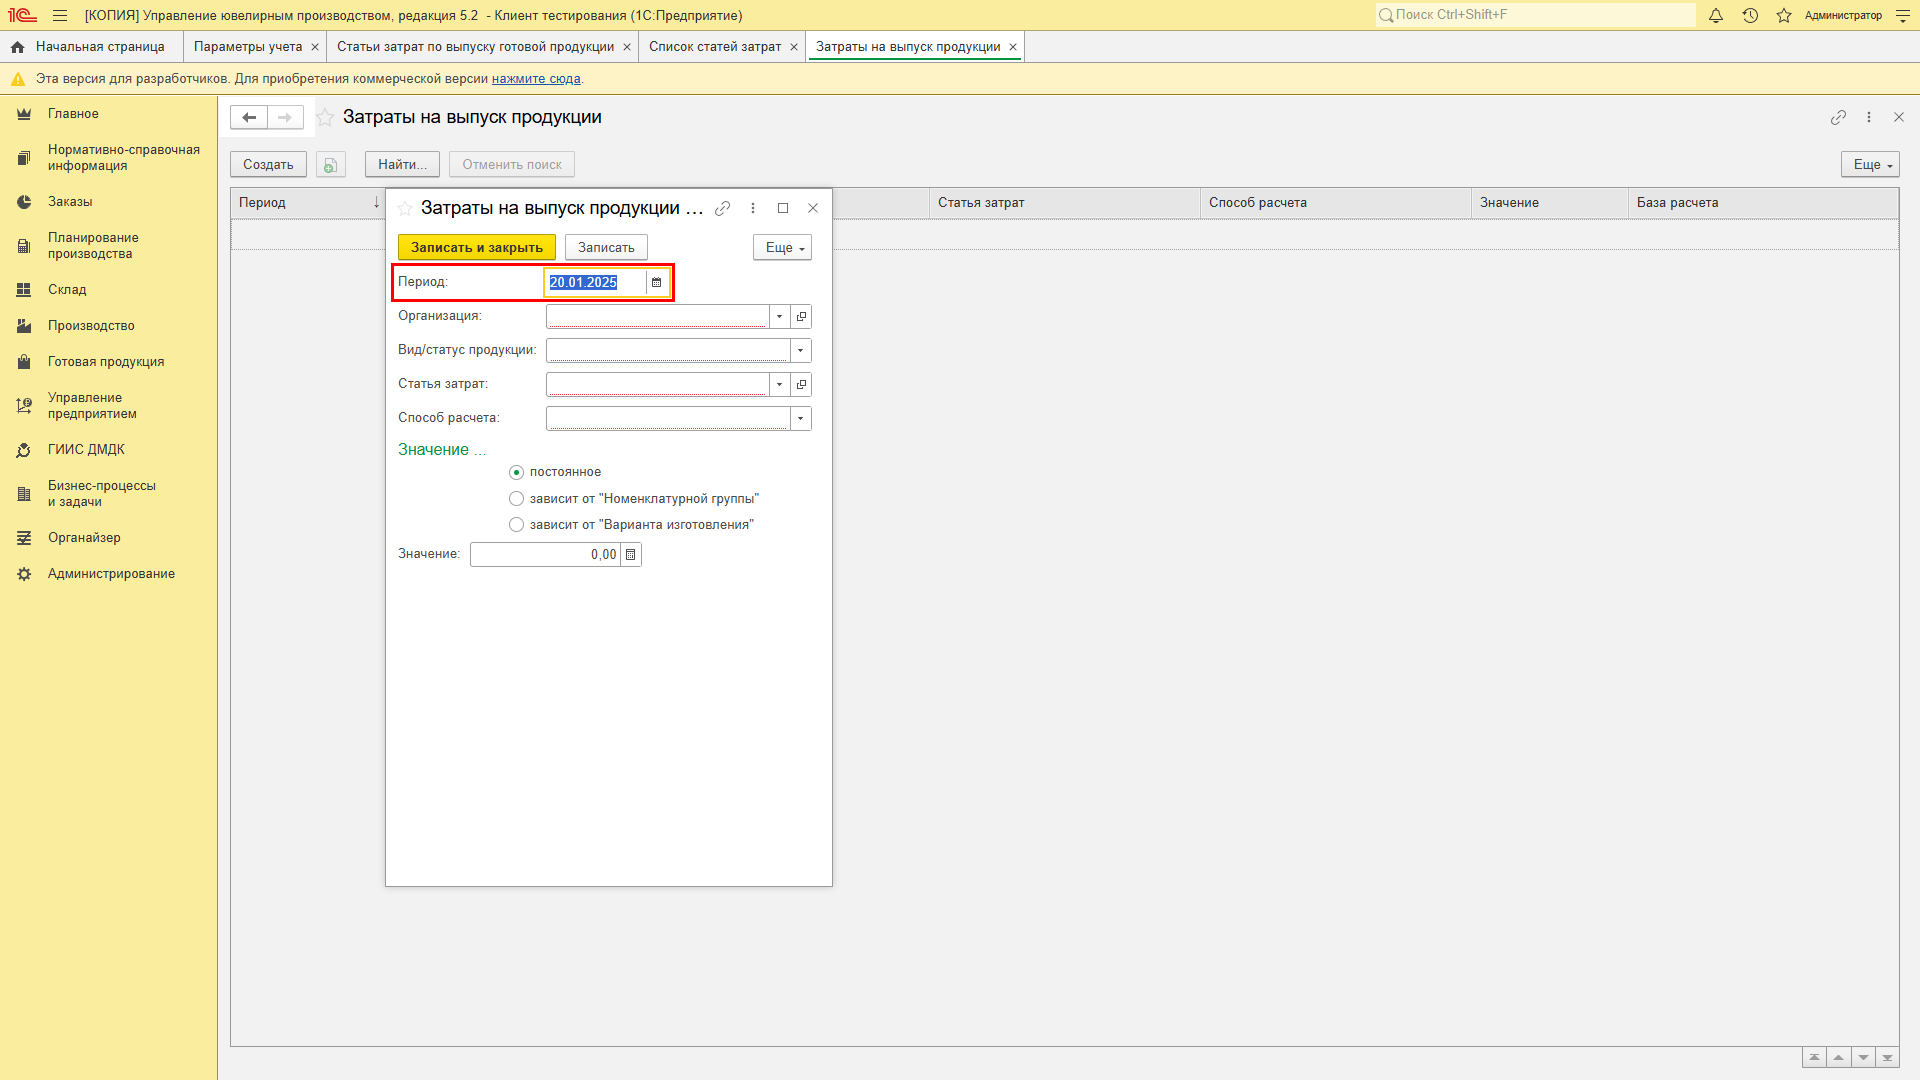This screenshot has width=1920, height=1080.
Task: Open service settings icon beside Администратор
Action: pyautogui.click(x=1903, y=15)
